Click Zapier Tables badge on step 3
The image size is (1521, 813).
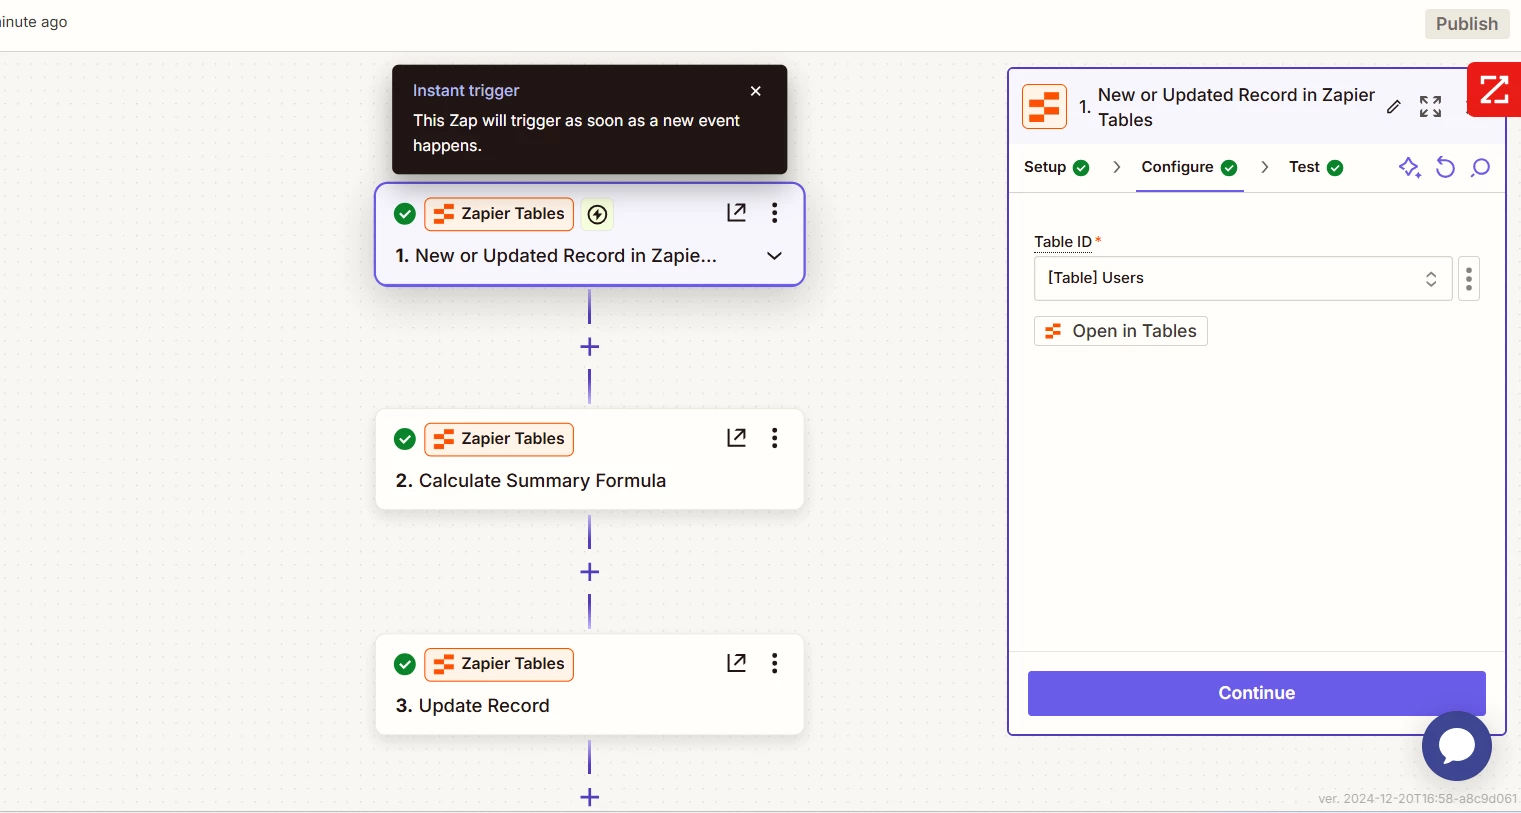tap(499, 664)
